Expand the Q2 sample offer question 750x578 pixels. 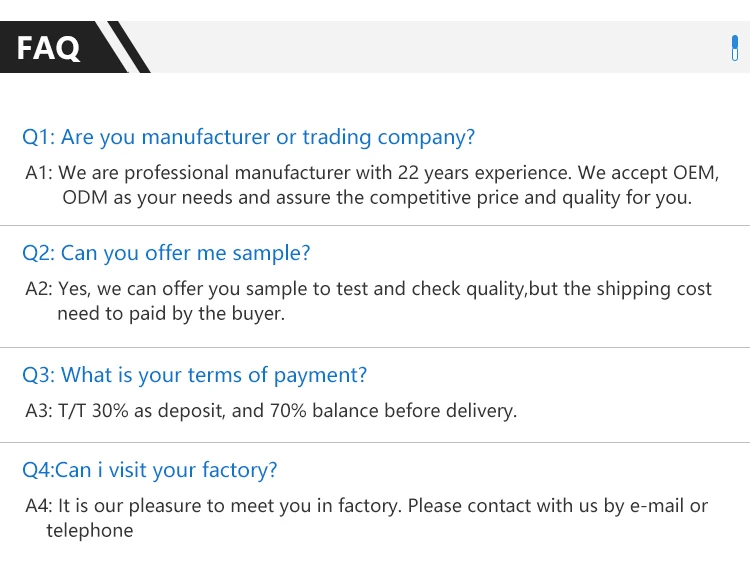[x=166, y=253]
